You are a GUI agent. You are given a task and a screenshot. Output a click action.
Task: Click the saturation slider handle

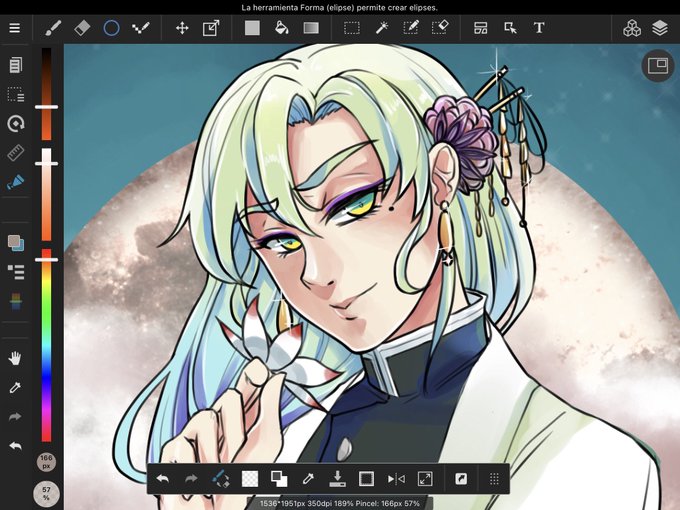(46, 163)
